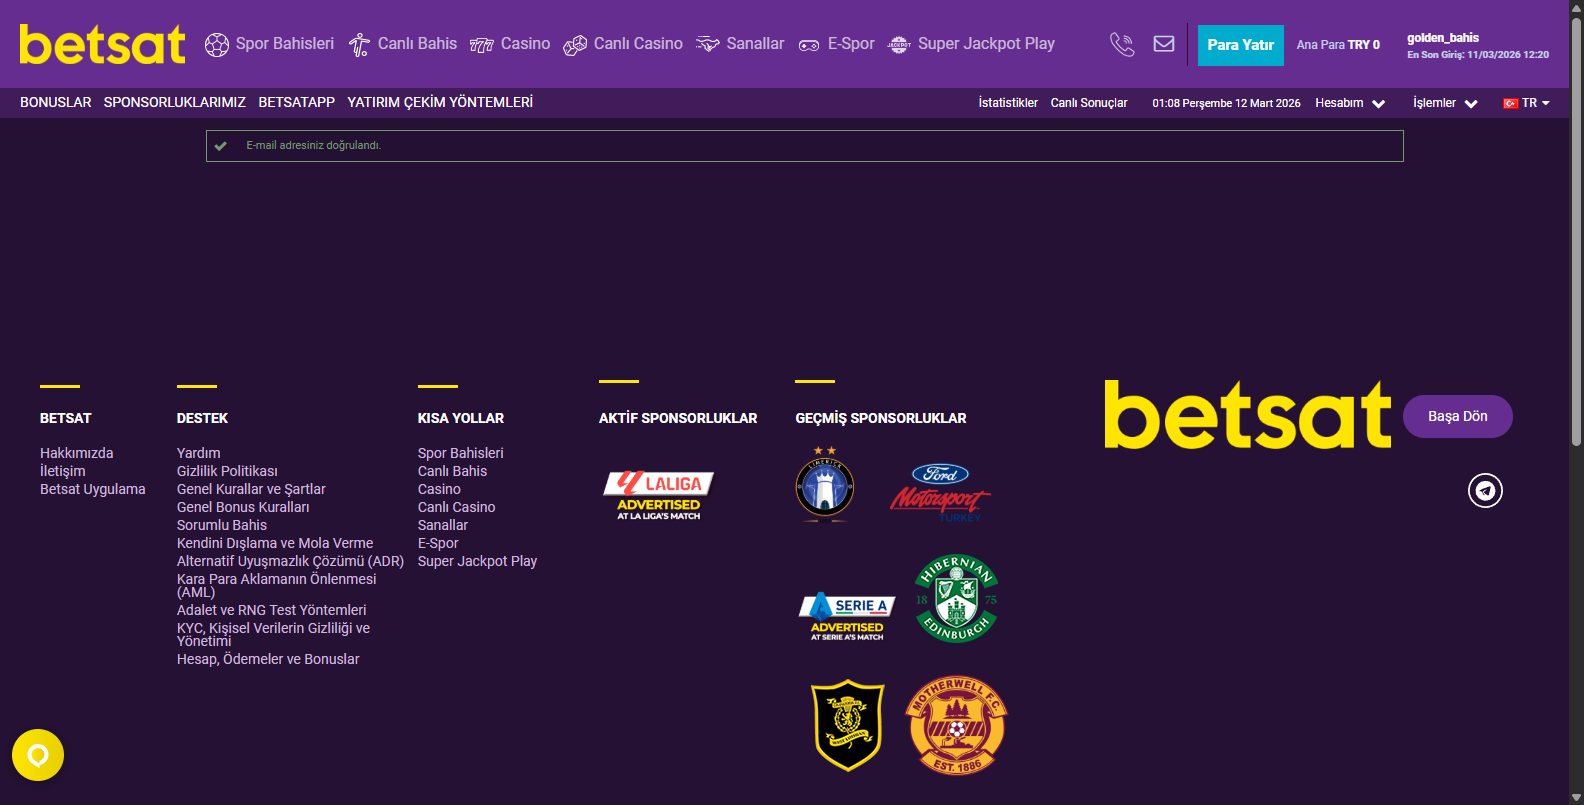Open the Canlı Casino menu item
Image resolution: width=1584 pixels, height=805 pixels.
pos(623,44)
